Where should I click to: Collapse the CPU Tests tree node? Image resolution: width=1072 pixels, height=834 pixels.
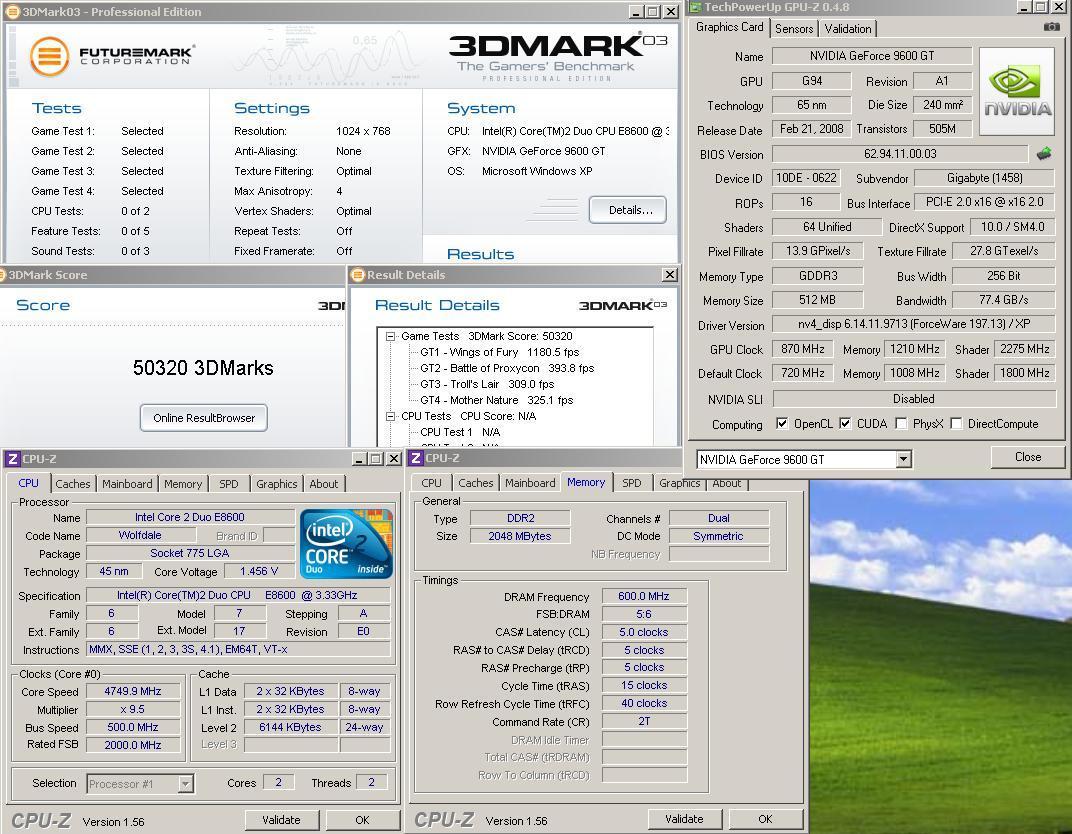[x=390, y=416]
